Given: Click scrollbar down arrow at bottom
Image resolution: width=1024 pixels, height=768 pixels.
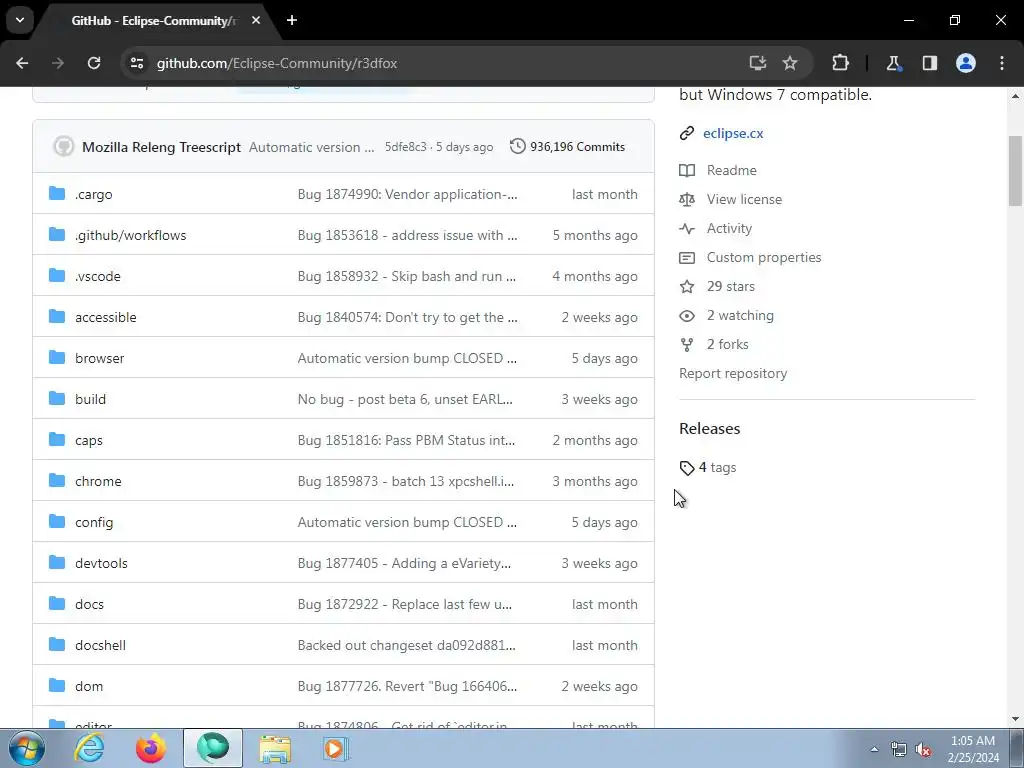Looking at the screenshot, I should tap(1015, 720).
